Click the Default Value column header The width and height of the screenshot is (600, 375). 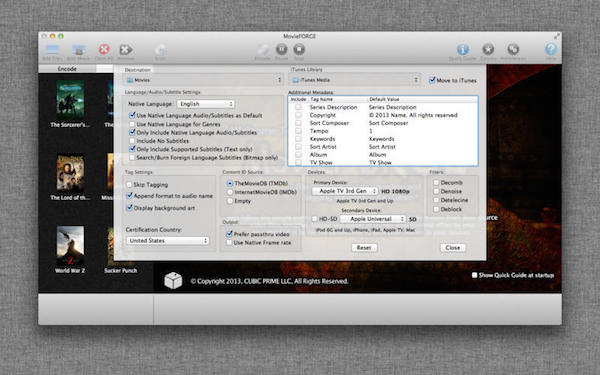(384, 99)
